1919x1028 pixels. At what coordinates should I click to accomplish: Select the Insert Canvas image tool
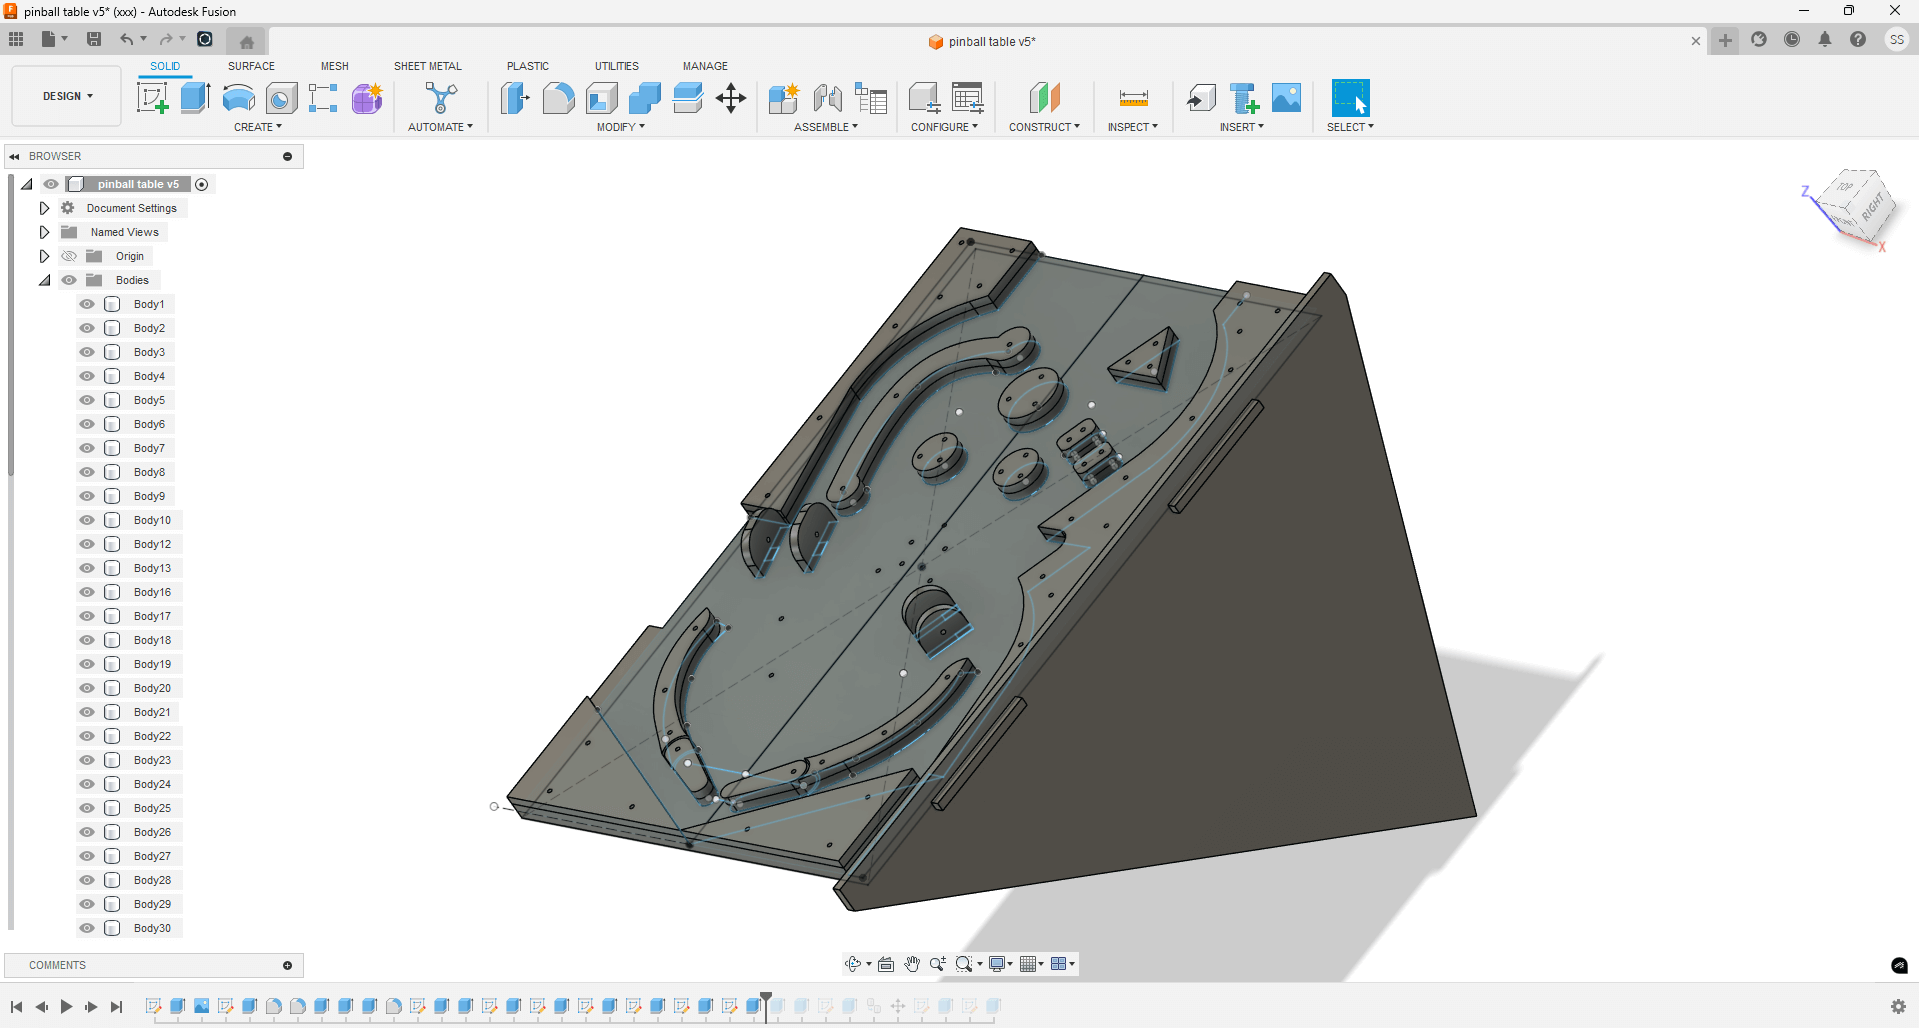click(x=1287, y=98)
